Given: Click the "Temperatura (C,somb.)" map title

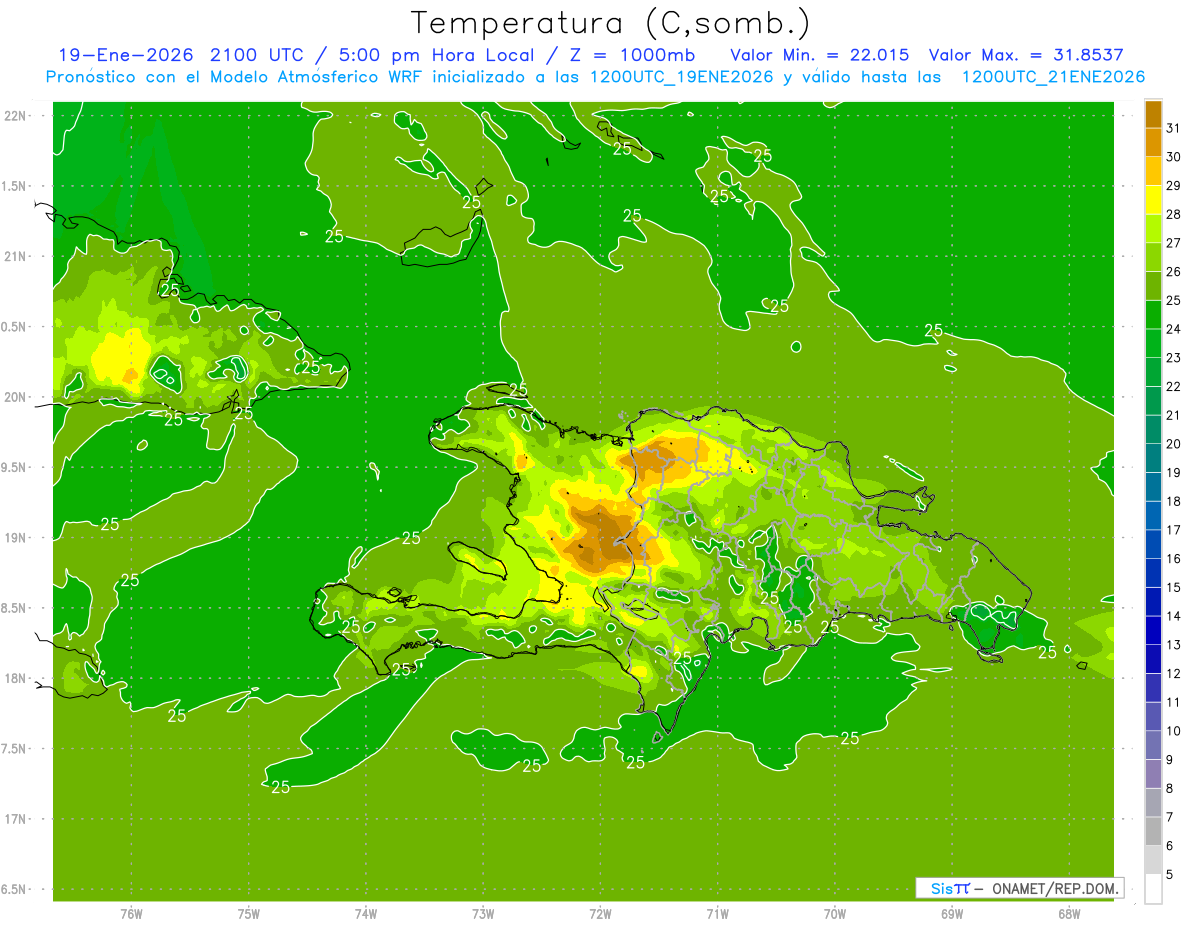Looking at the screenshot, I should coord(610,23).
